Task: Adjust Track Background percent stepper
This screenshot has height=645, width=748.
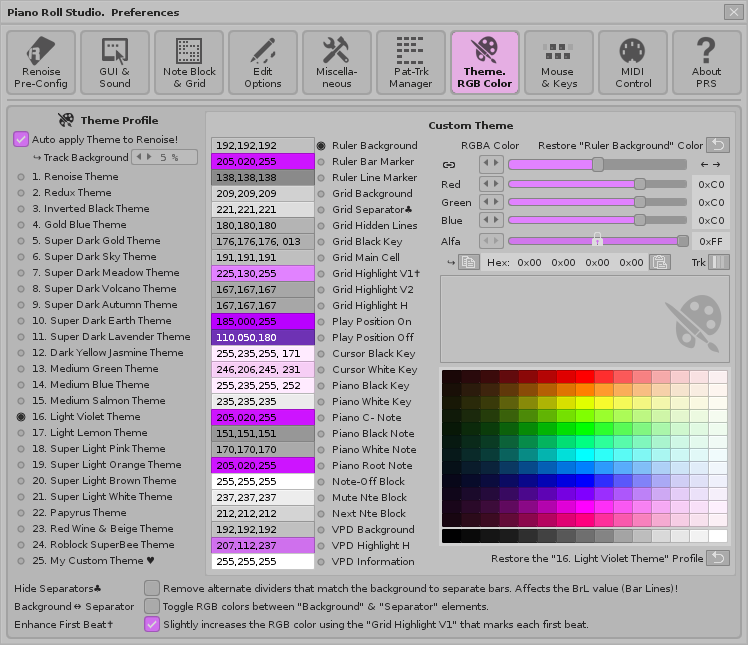Action: (x=143, y=157)
